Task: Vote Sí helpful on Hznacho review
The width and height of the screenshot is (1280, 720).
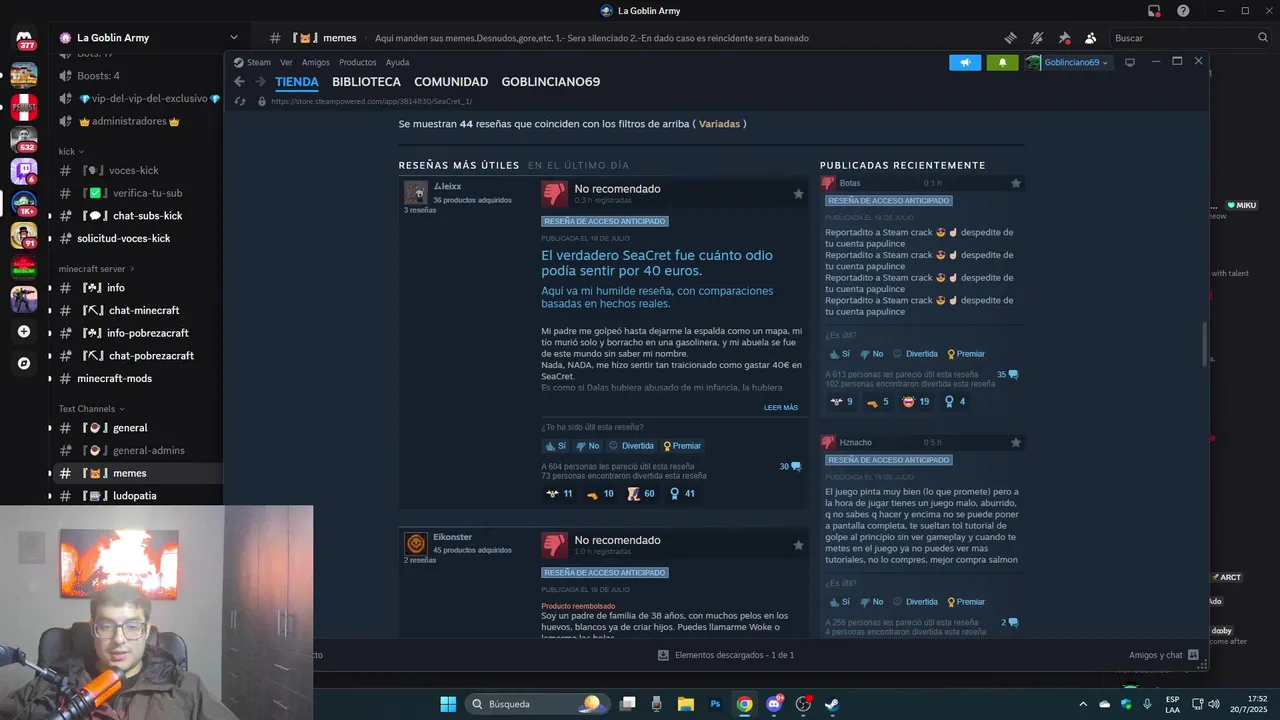Action: pyautogui.click(x=840, y=602)
